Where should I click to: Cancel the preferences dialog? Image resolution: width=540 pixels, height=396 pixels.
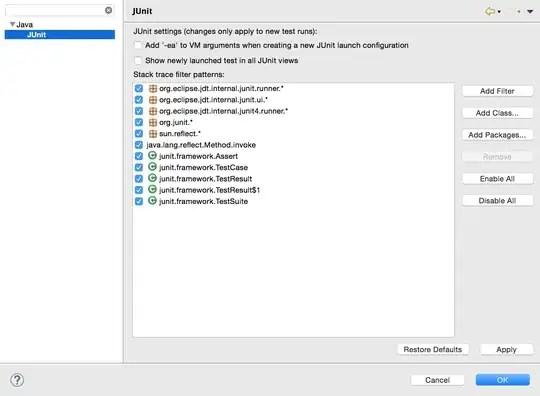coord(437,380)
